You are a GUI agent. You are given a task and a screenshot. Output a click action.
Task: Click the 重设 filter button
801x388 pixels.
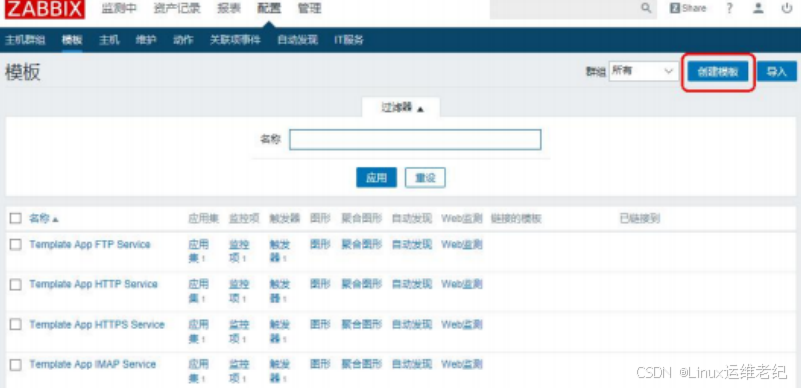[425, 178]
